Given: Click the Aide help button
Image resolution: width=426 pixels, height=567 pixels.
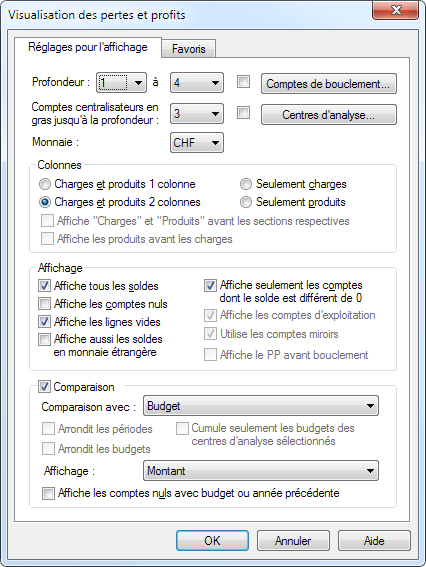Looking at the screenshot, I should click(374, 541).
